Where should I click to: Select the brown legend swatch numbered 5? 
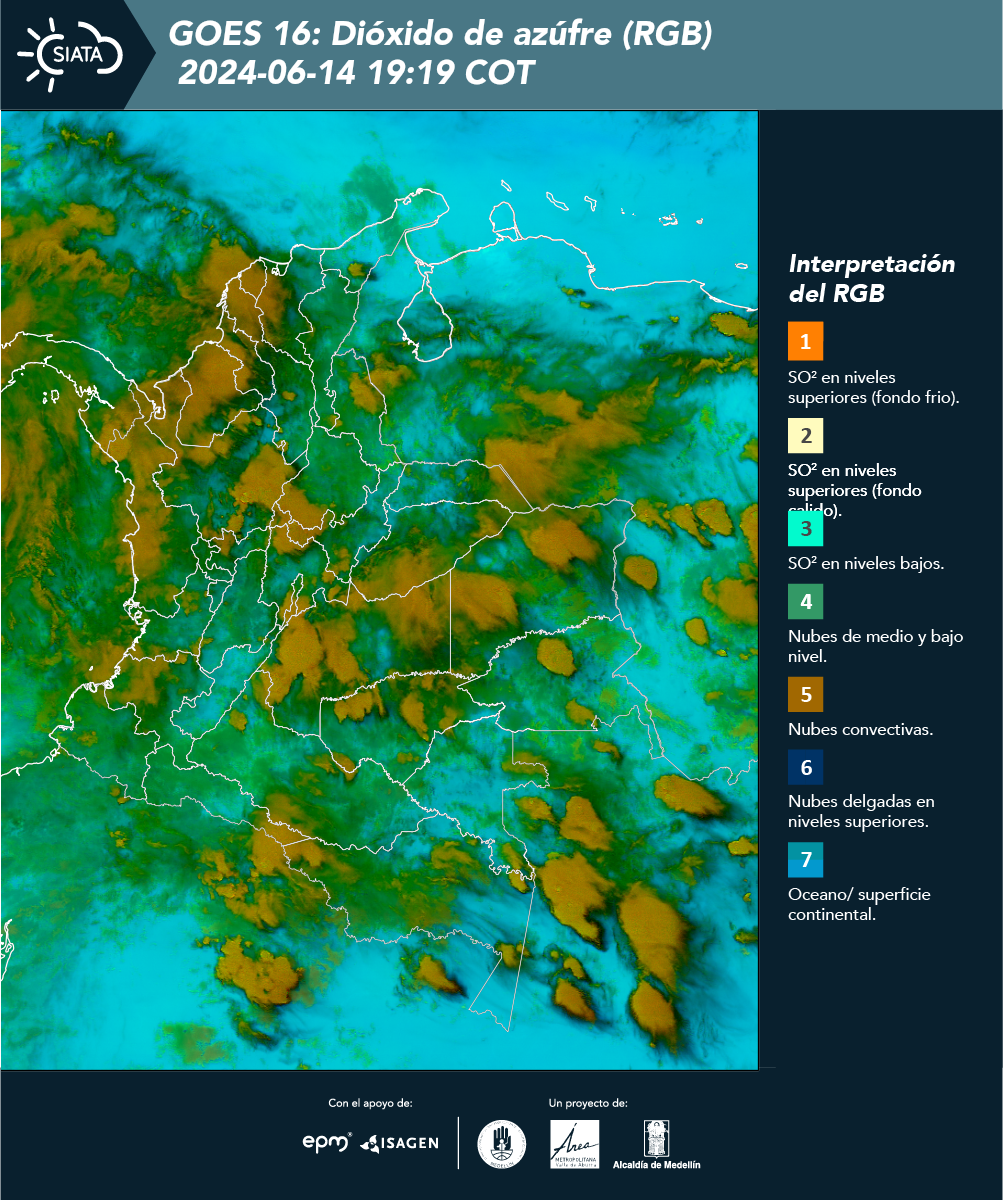pyautogui.click(x=805, y=694)
